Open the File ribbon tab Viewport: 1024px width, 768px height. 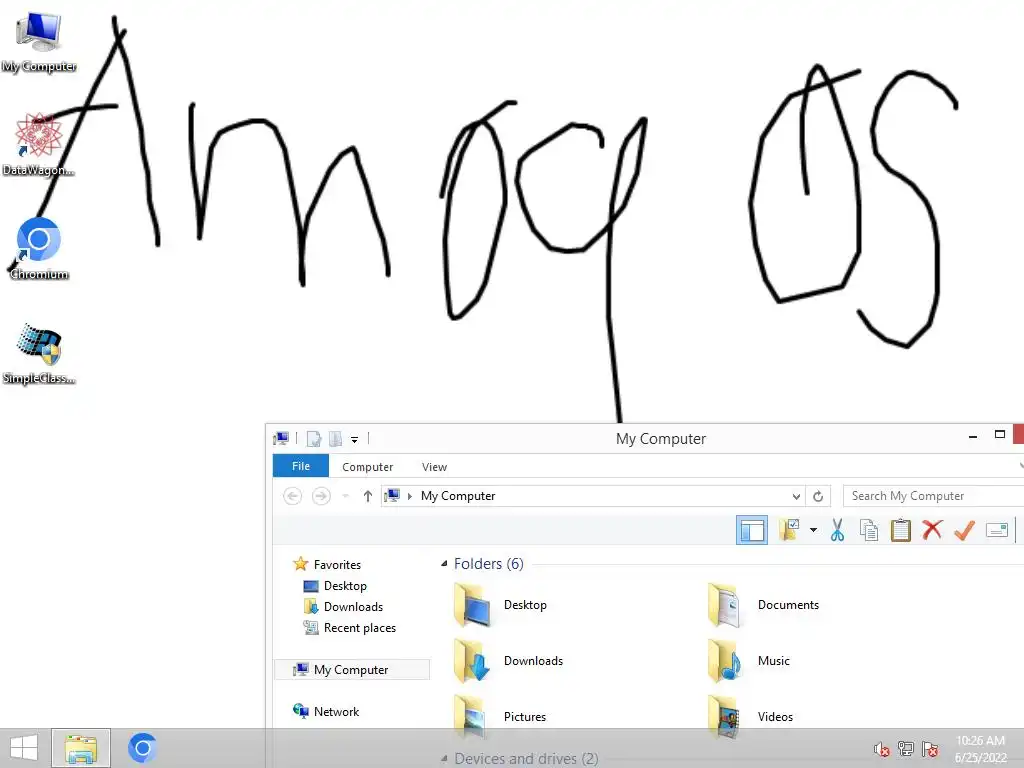coord(300,466)
